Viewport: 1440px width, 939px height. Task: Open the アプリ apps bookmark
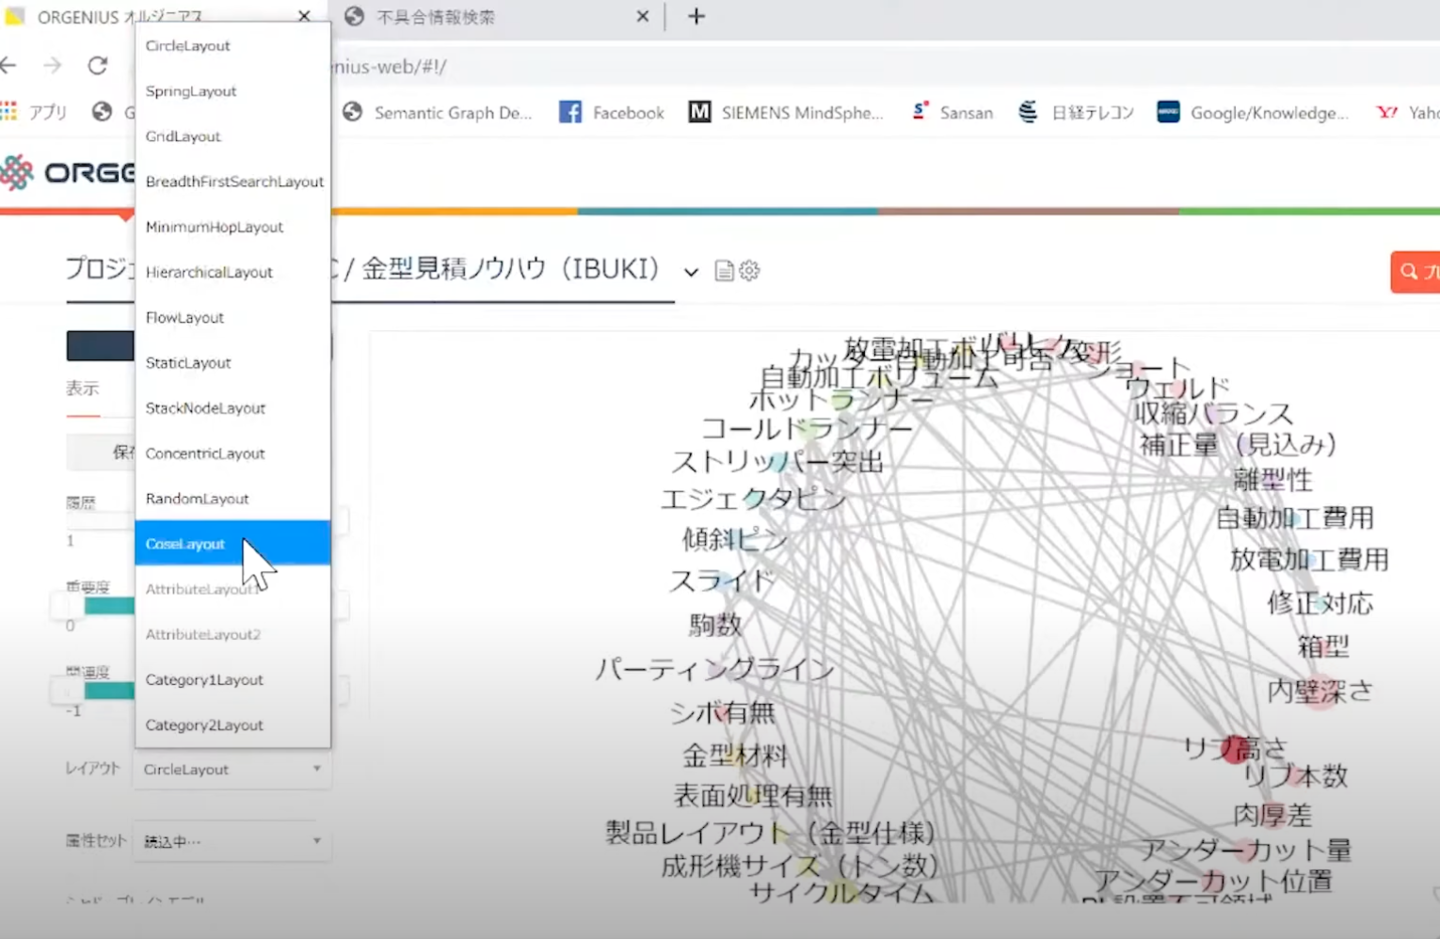click(35, 112)
